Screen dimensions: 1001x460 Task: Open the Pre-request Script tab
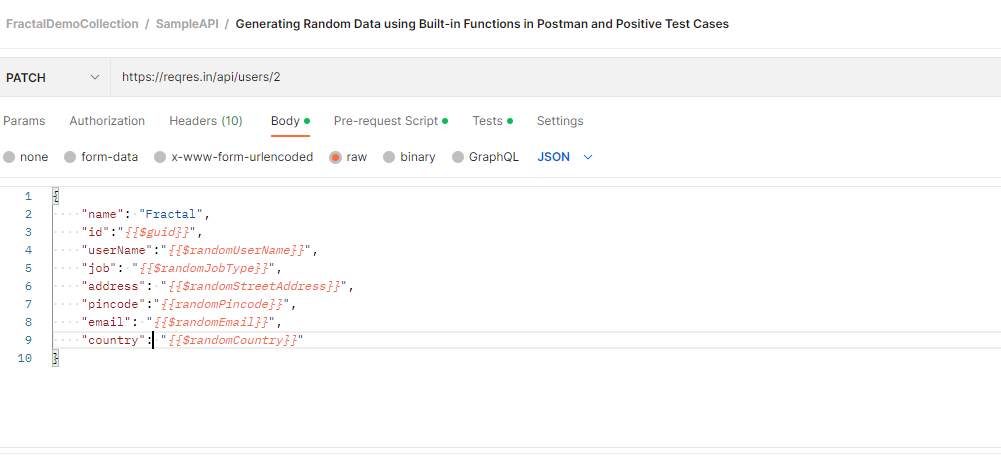386,121
